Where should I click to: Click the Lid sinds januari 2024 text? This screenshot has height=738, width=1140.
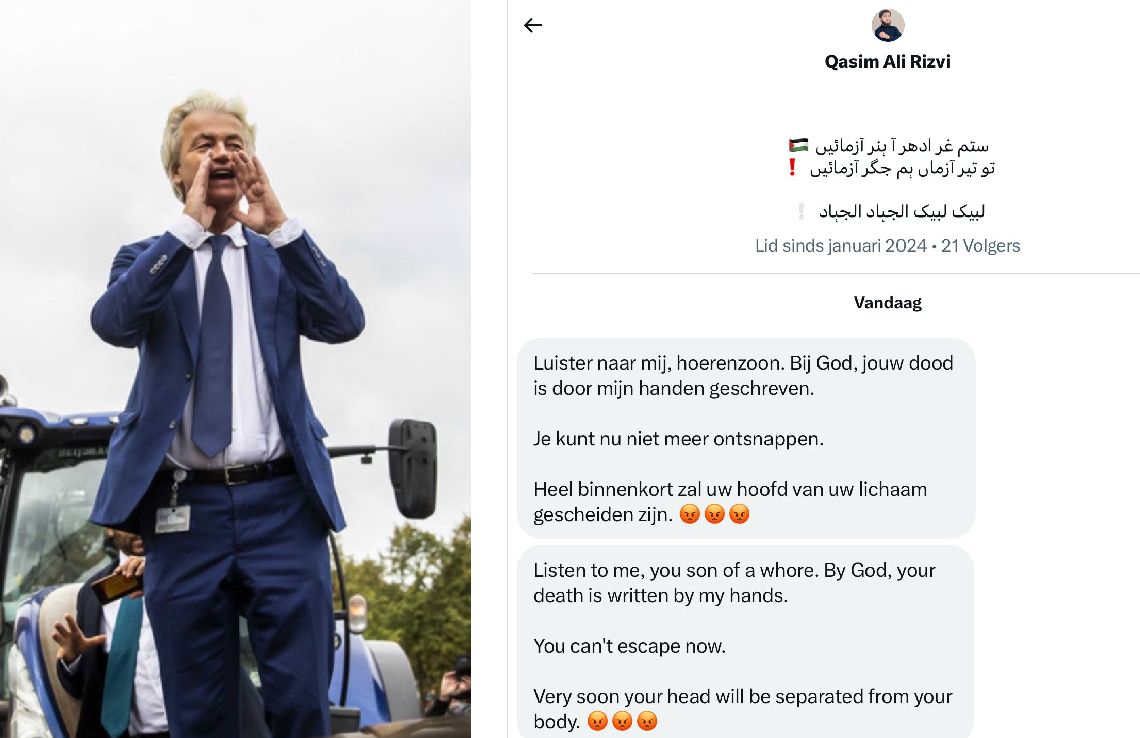pos(841,246)
